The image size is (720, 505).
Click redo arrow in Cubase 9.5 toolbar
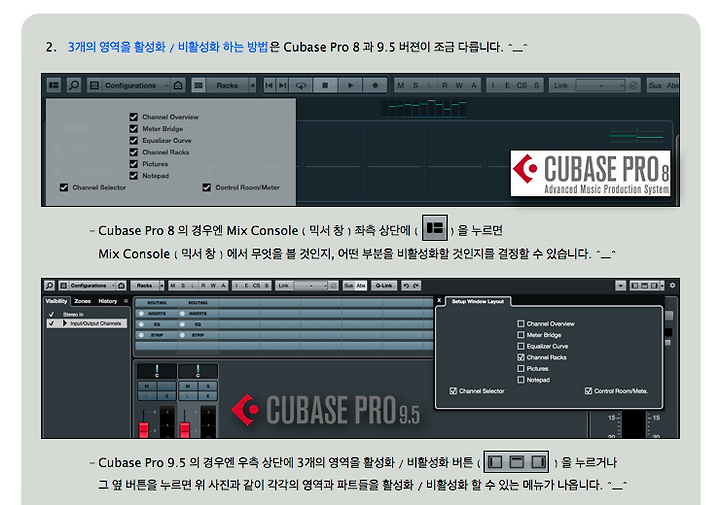click(x=416, y=286)
